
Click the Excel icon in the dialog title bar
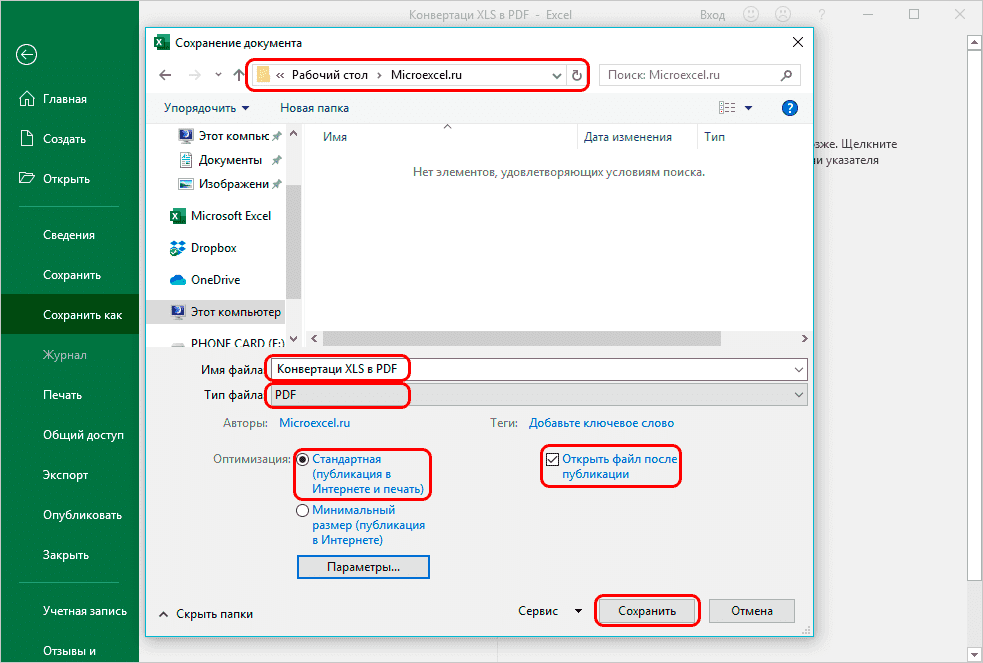[163, 42]
